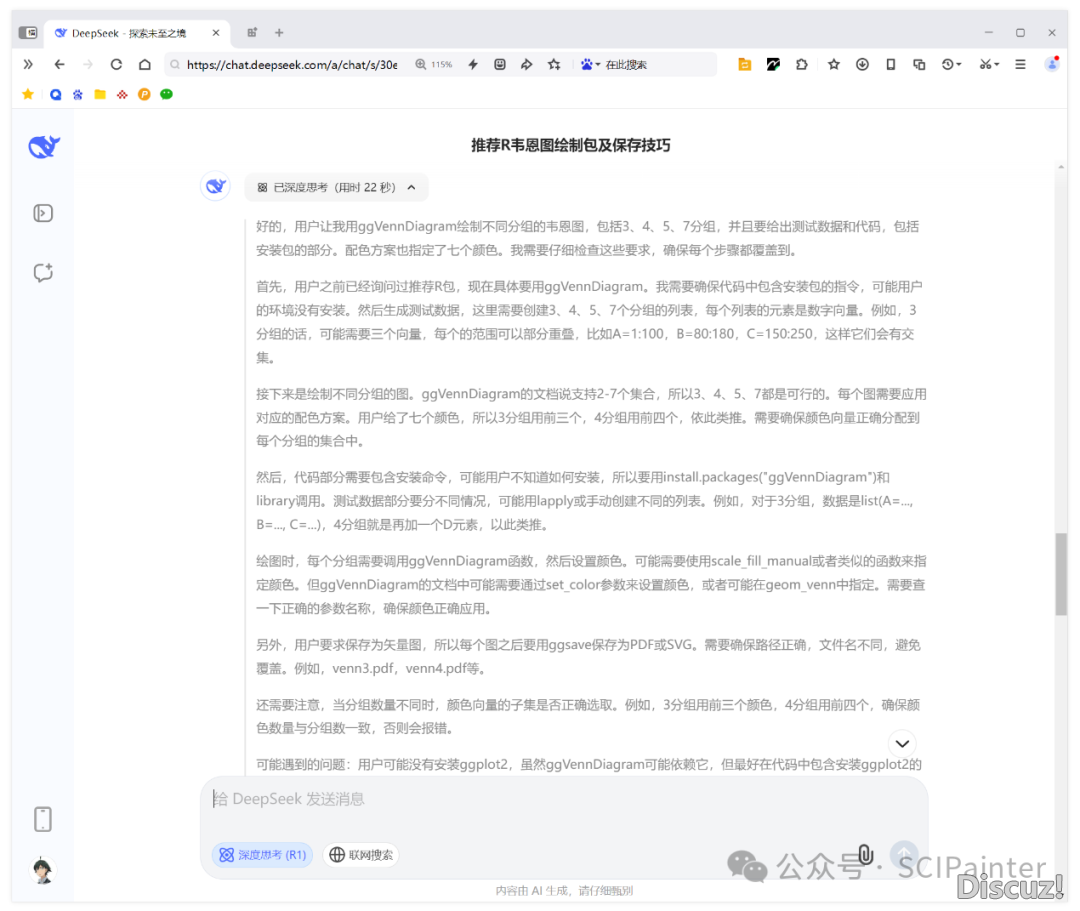Screen dimensions: 1080x911
Task: Start a new chat from the sidebar
Action: click(x=43, y=273)
